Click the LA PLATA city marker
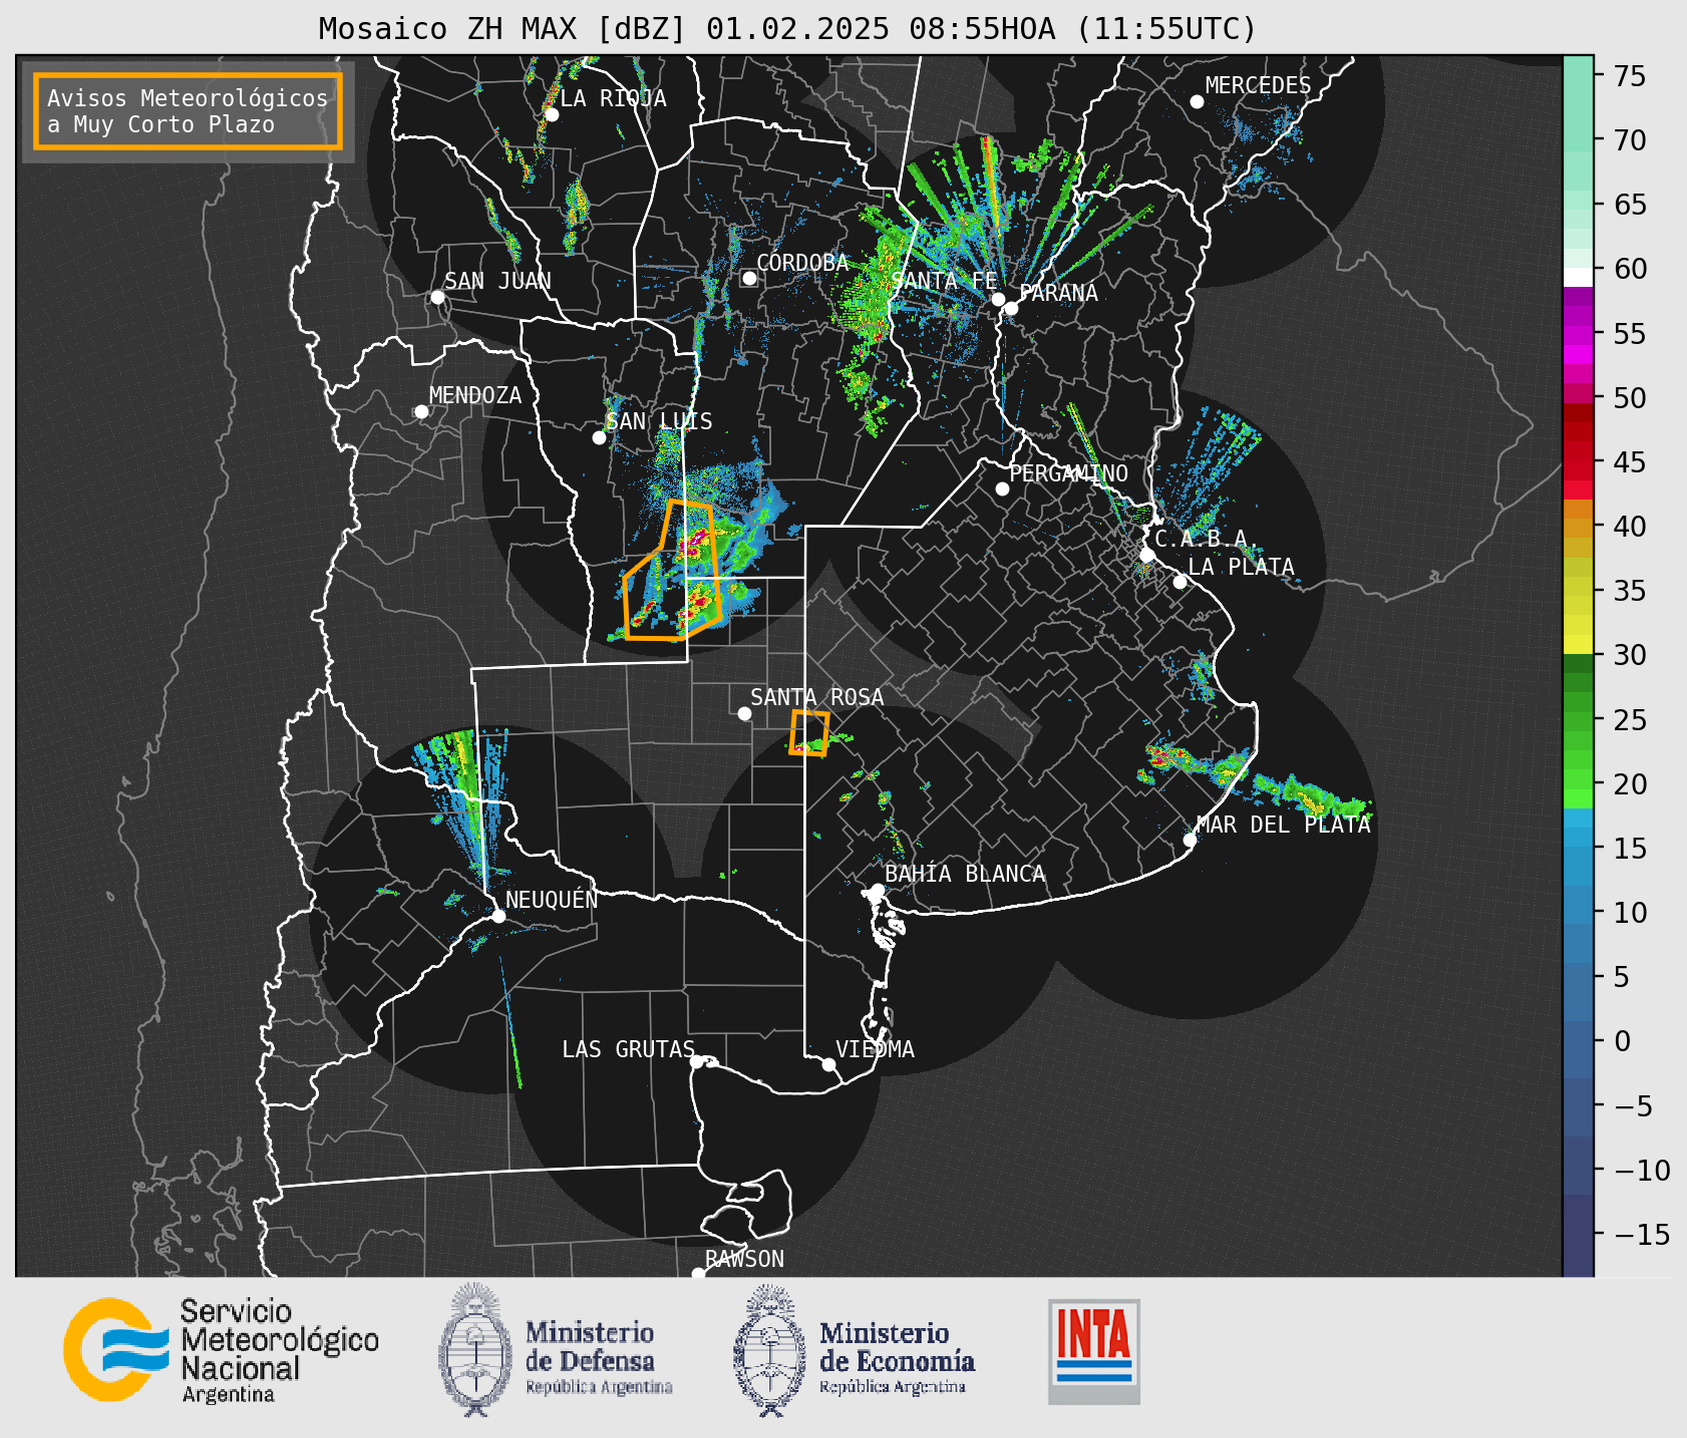The width and height of the screenshot is (1687, 1438). click(x=1180, y=582)
